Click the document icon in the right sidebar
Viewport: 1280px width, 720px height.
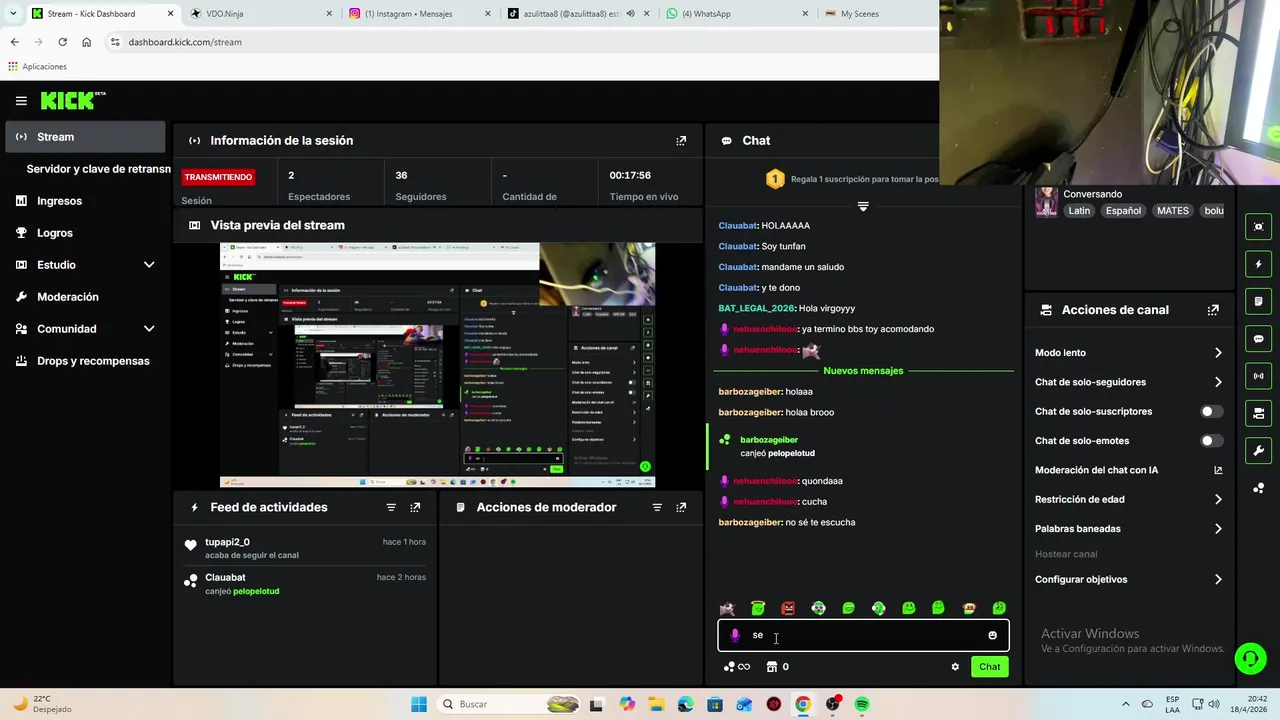[x=1258, y=301]
